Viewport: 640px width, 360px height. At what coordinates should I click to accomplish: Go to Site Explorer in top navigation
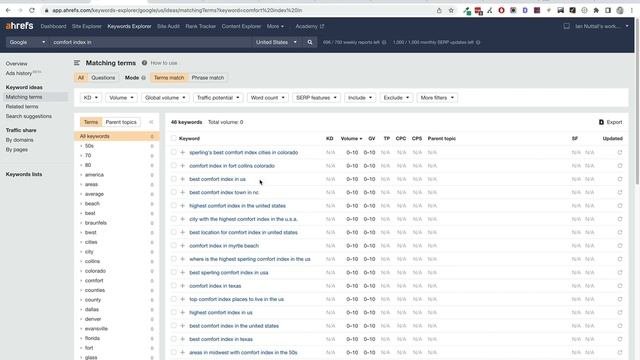pos(87,26)
